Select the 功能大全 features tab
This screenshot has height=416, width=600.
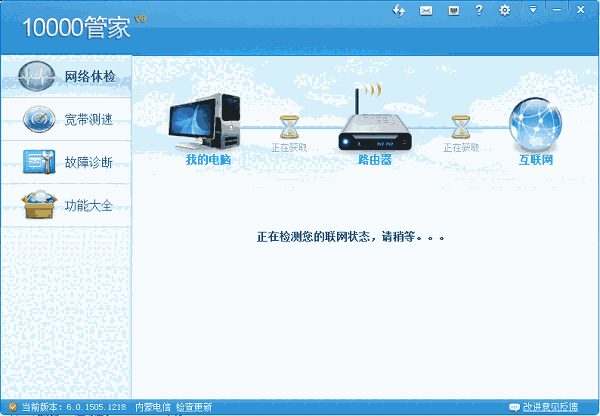(x=67, y=205)
